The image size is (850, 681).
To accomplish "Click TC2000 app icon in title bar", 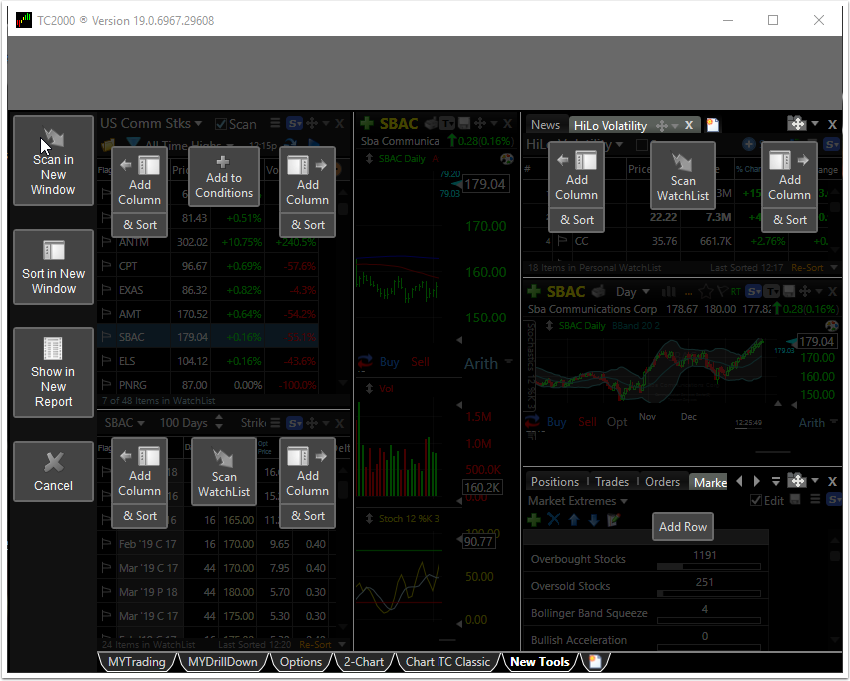I will tap(23, 20).
